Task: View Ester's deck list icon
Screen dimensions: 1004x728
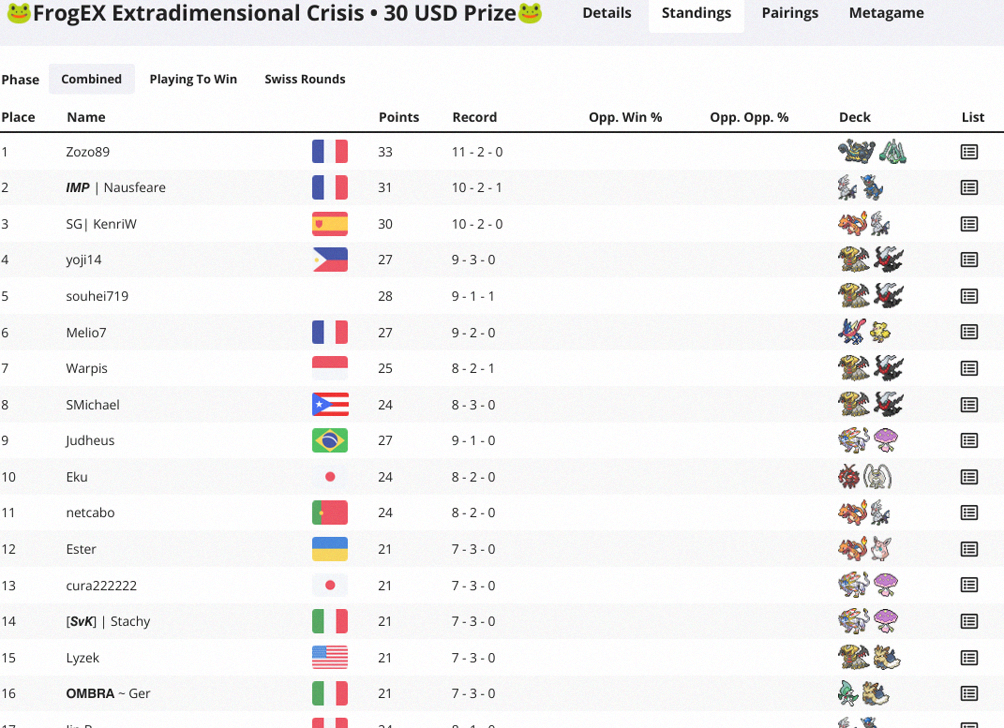Action: tap(969, 549)
